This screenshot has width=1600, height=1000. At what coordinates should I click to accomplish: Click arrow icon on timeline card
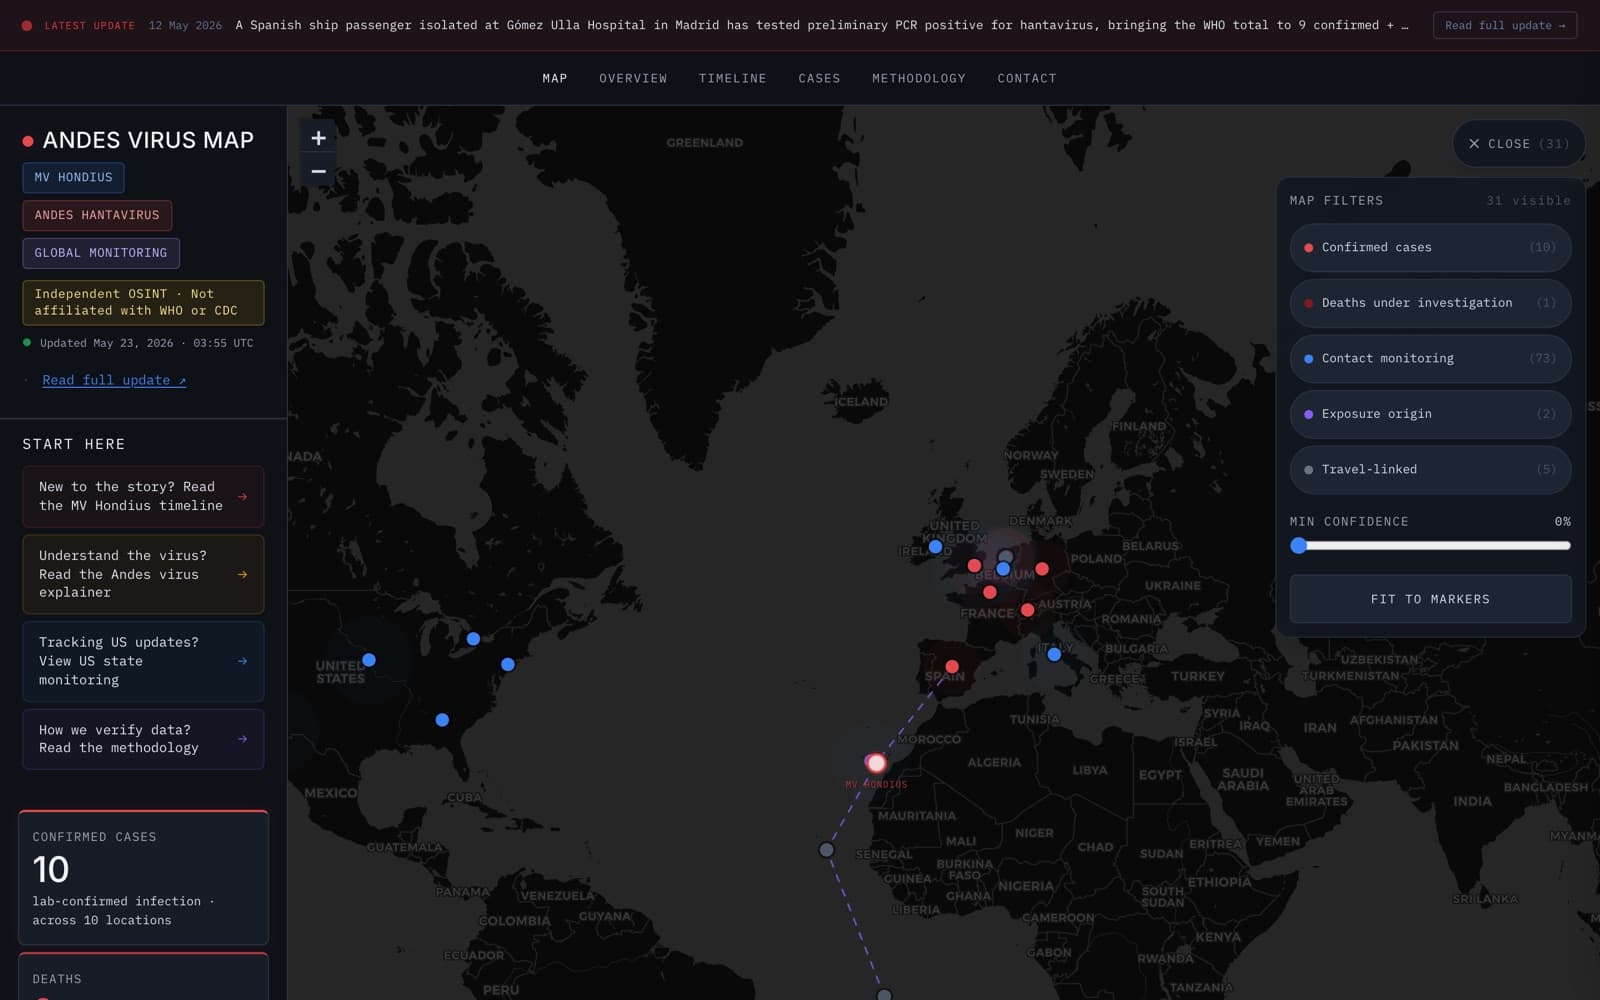pyautogui.click(x=242, y=496)
